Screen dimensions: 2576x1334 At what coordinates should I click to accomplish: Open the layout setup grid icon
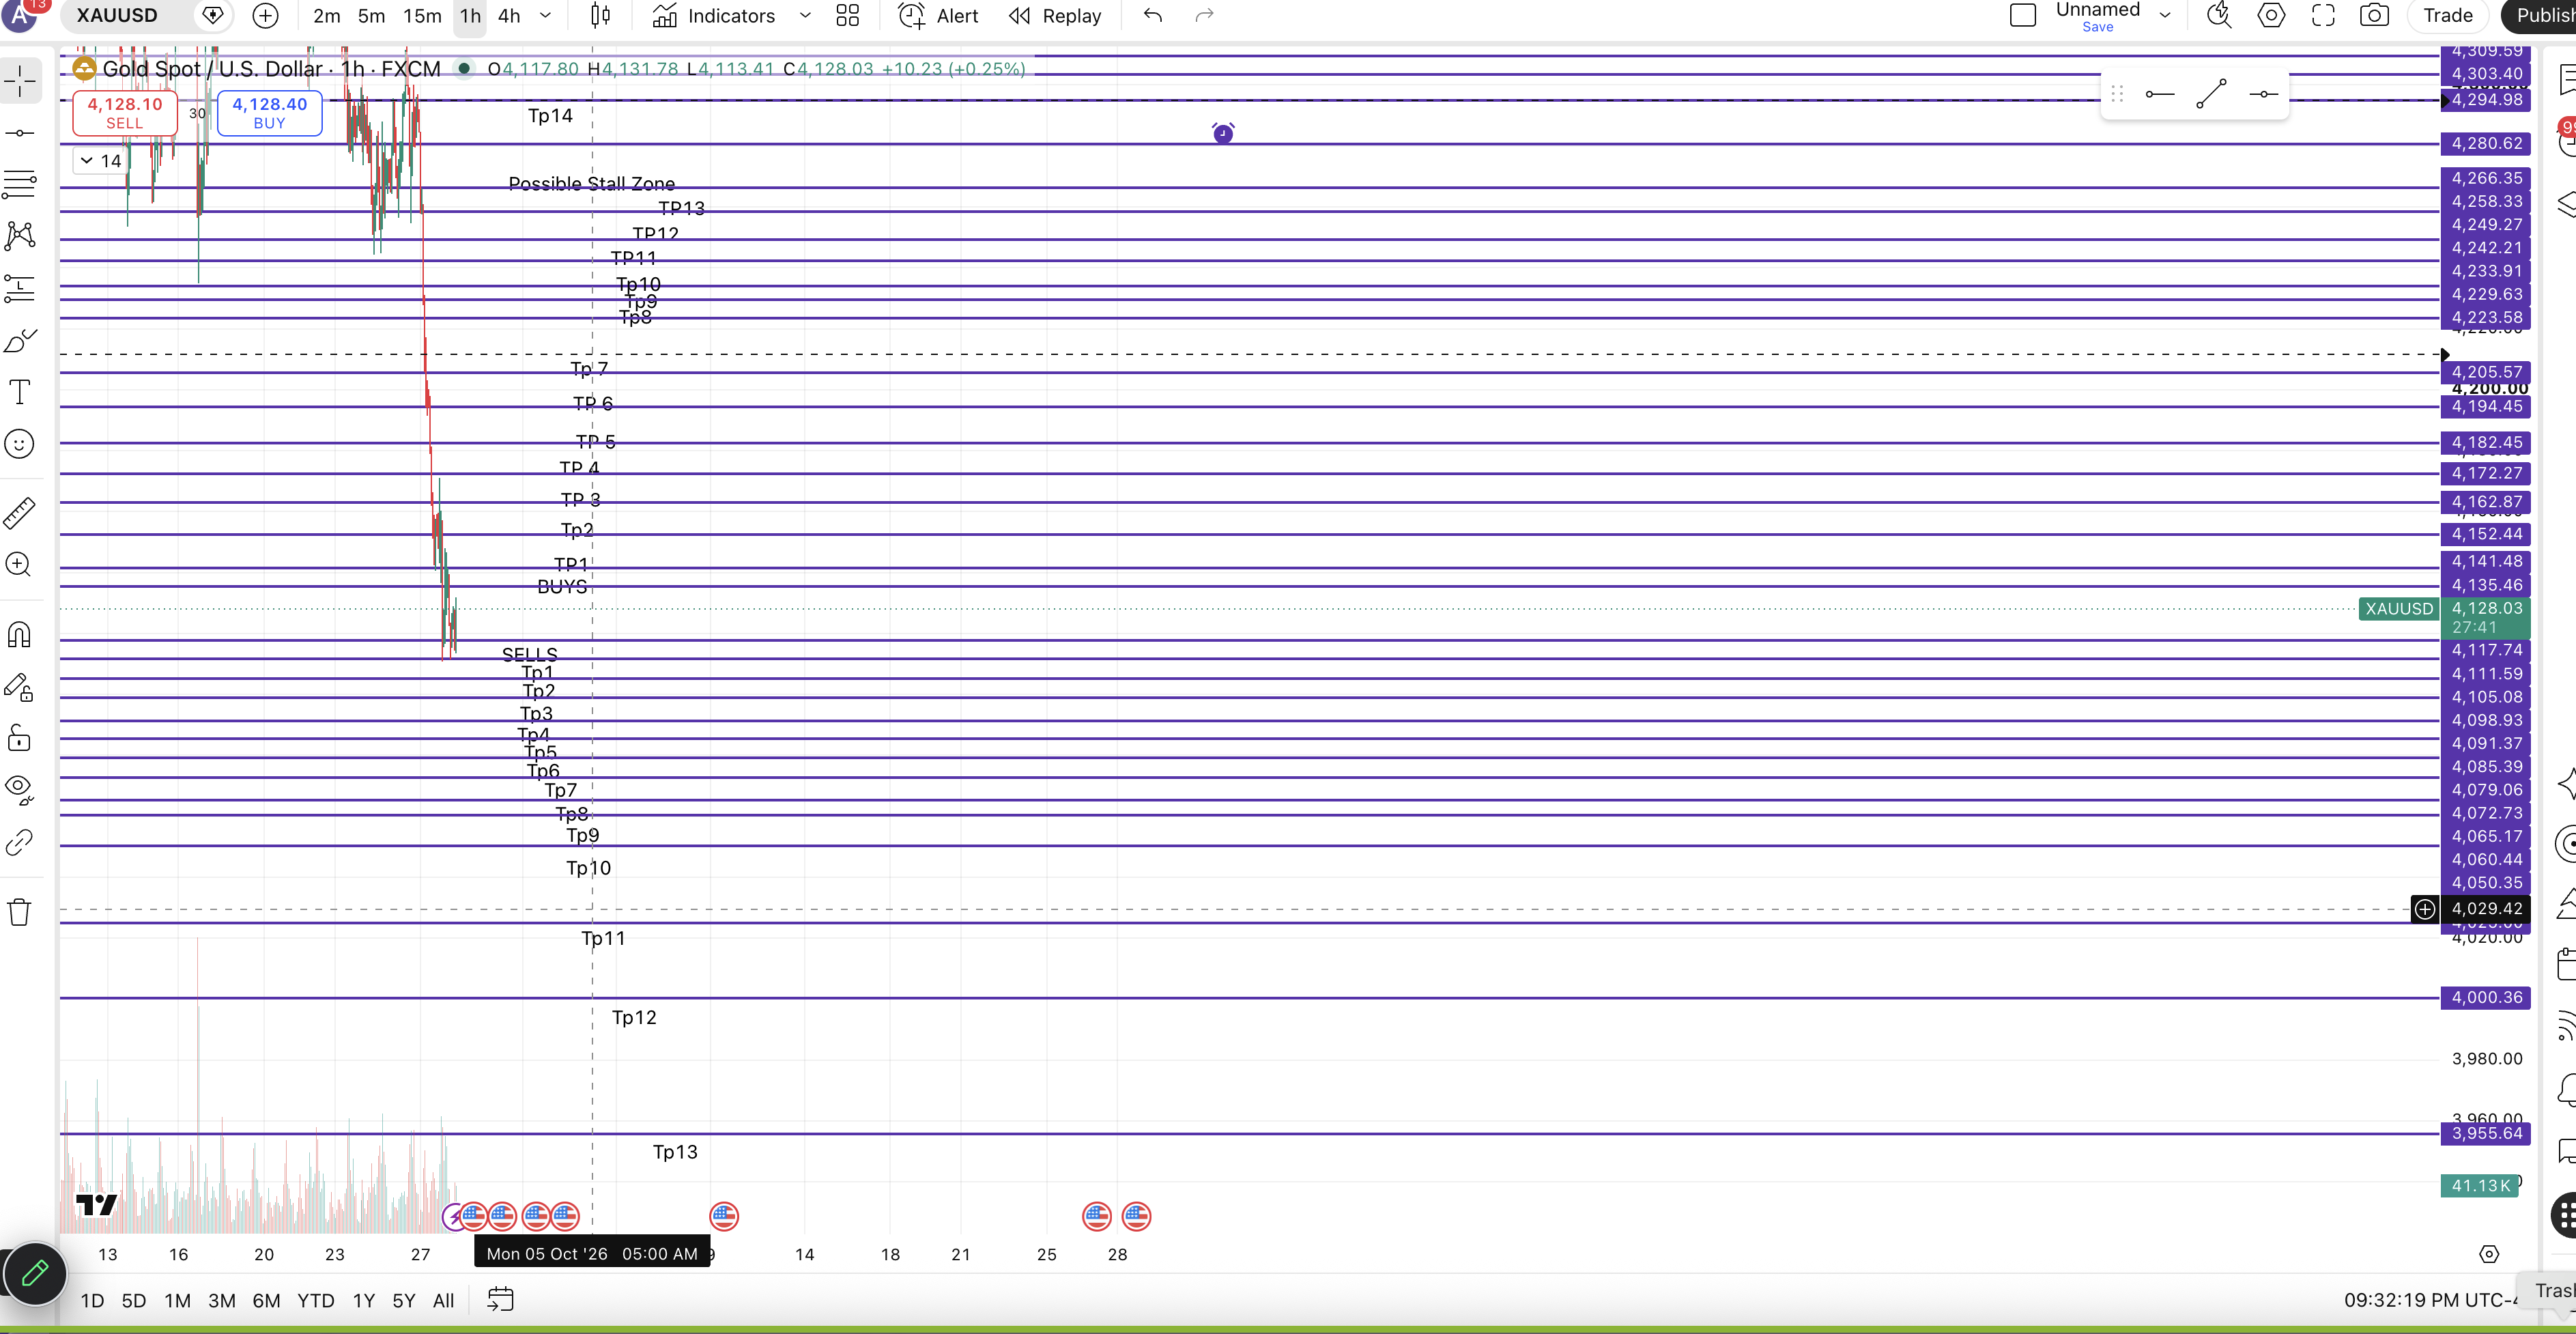click(847, 16)
